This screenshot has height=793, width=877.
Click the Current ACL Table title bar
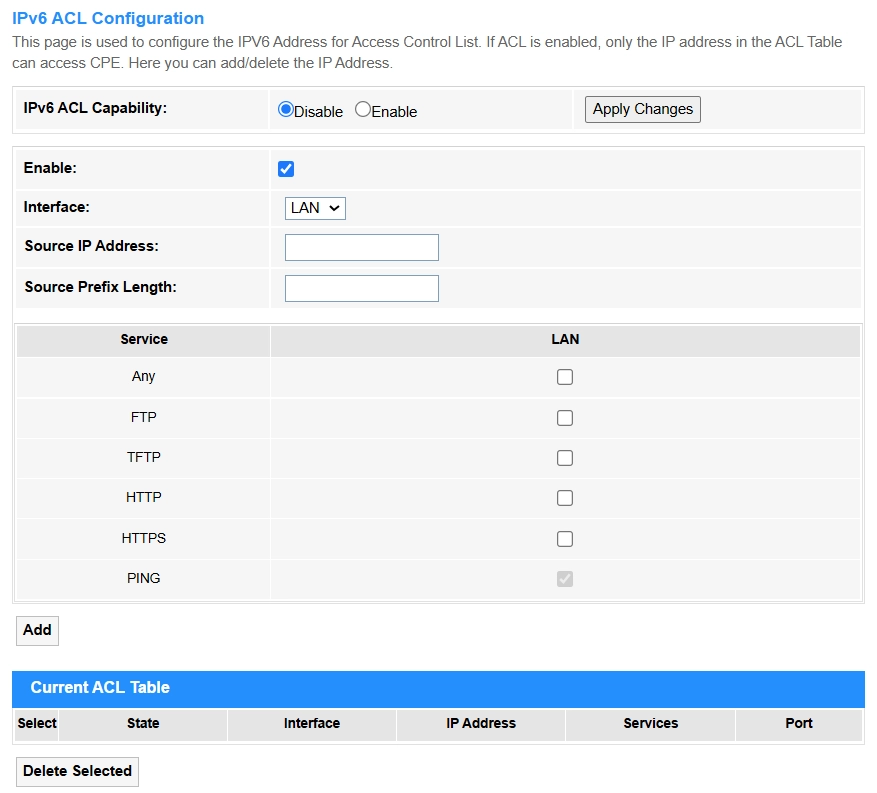point(438,688)
